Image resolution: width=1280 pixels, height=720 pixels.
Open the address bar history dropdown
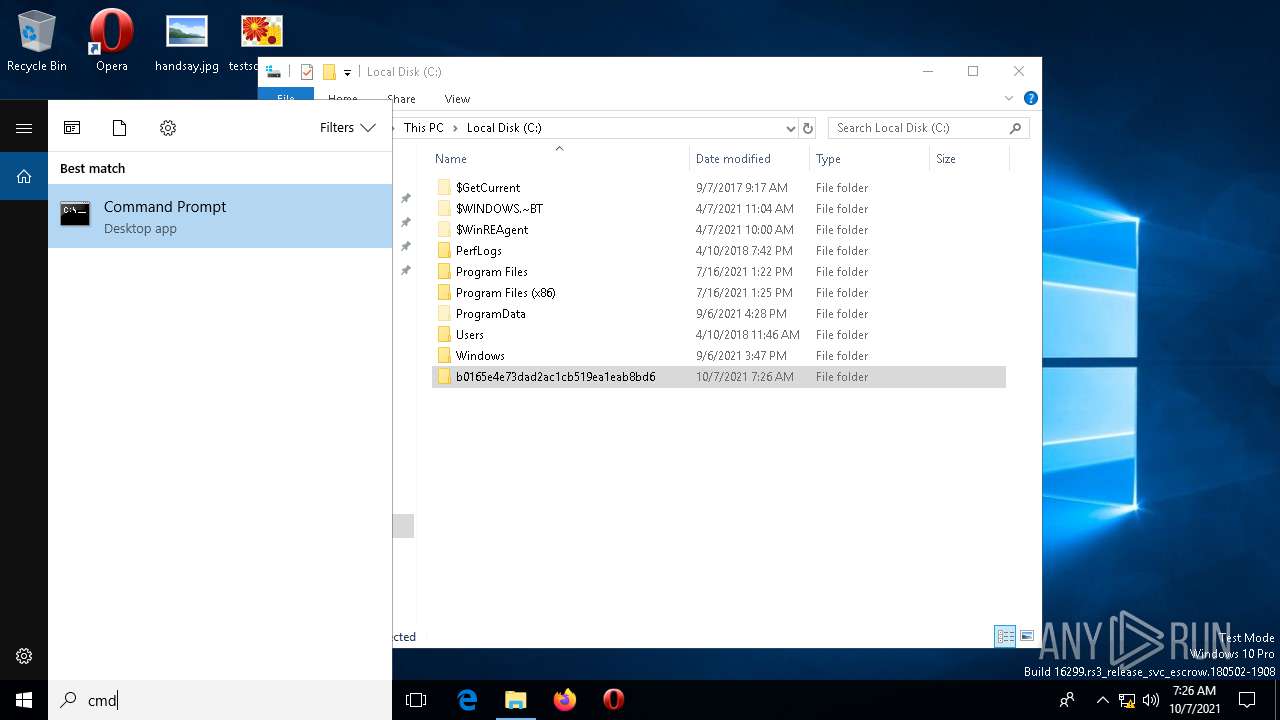pyautogui.click(x=790, y=128)
